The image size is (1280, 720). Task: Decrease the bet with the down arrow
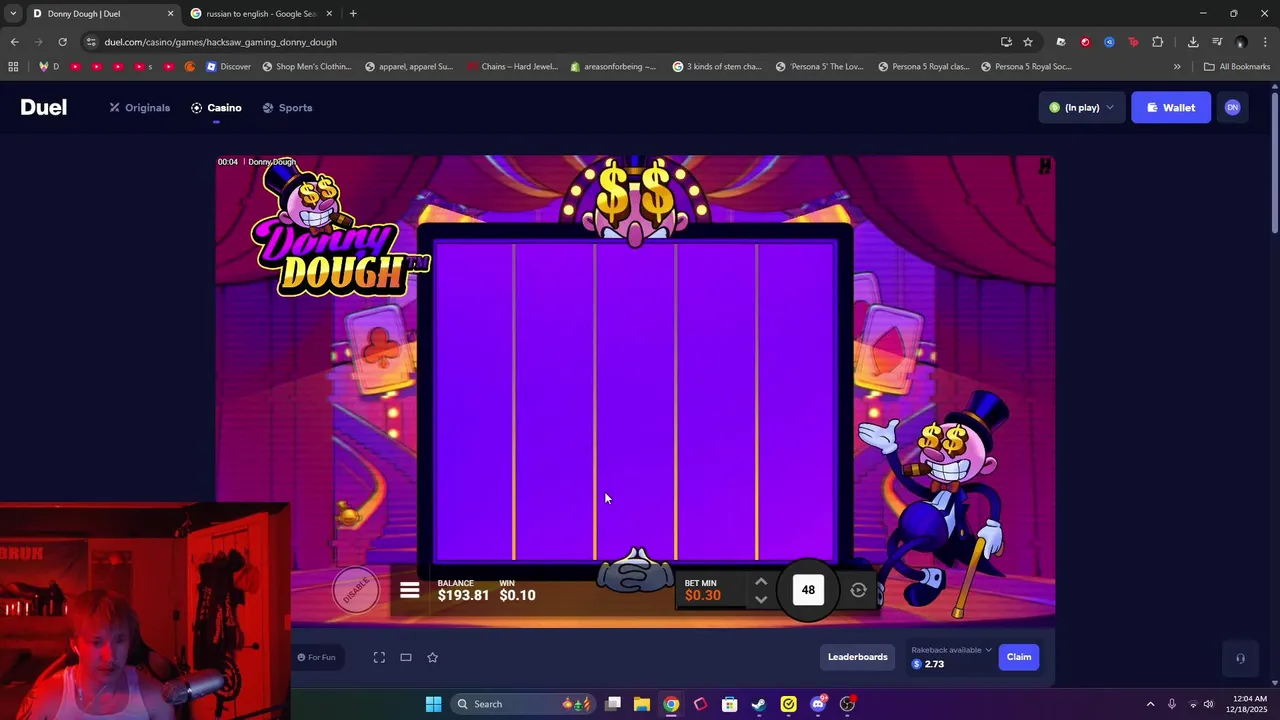coord(761,600)
